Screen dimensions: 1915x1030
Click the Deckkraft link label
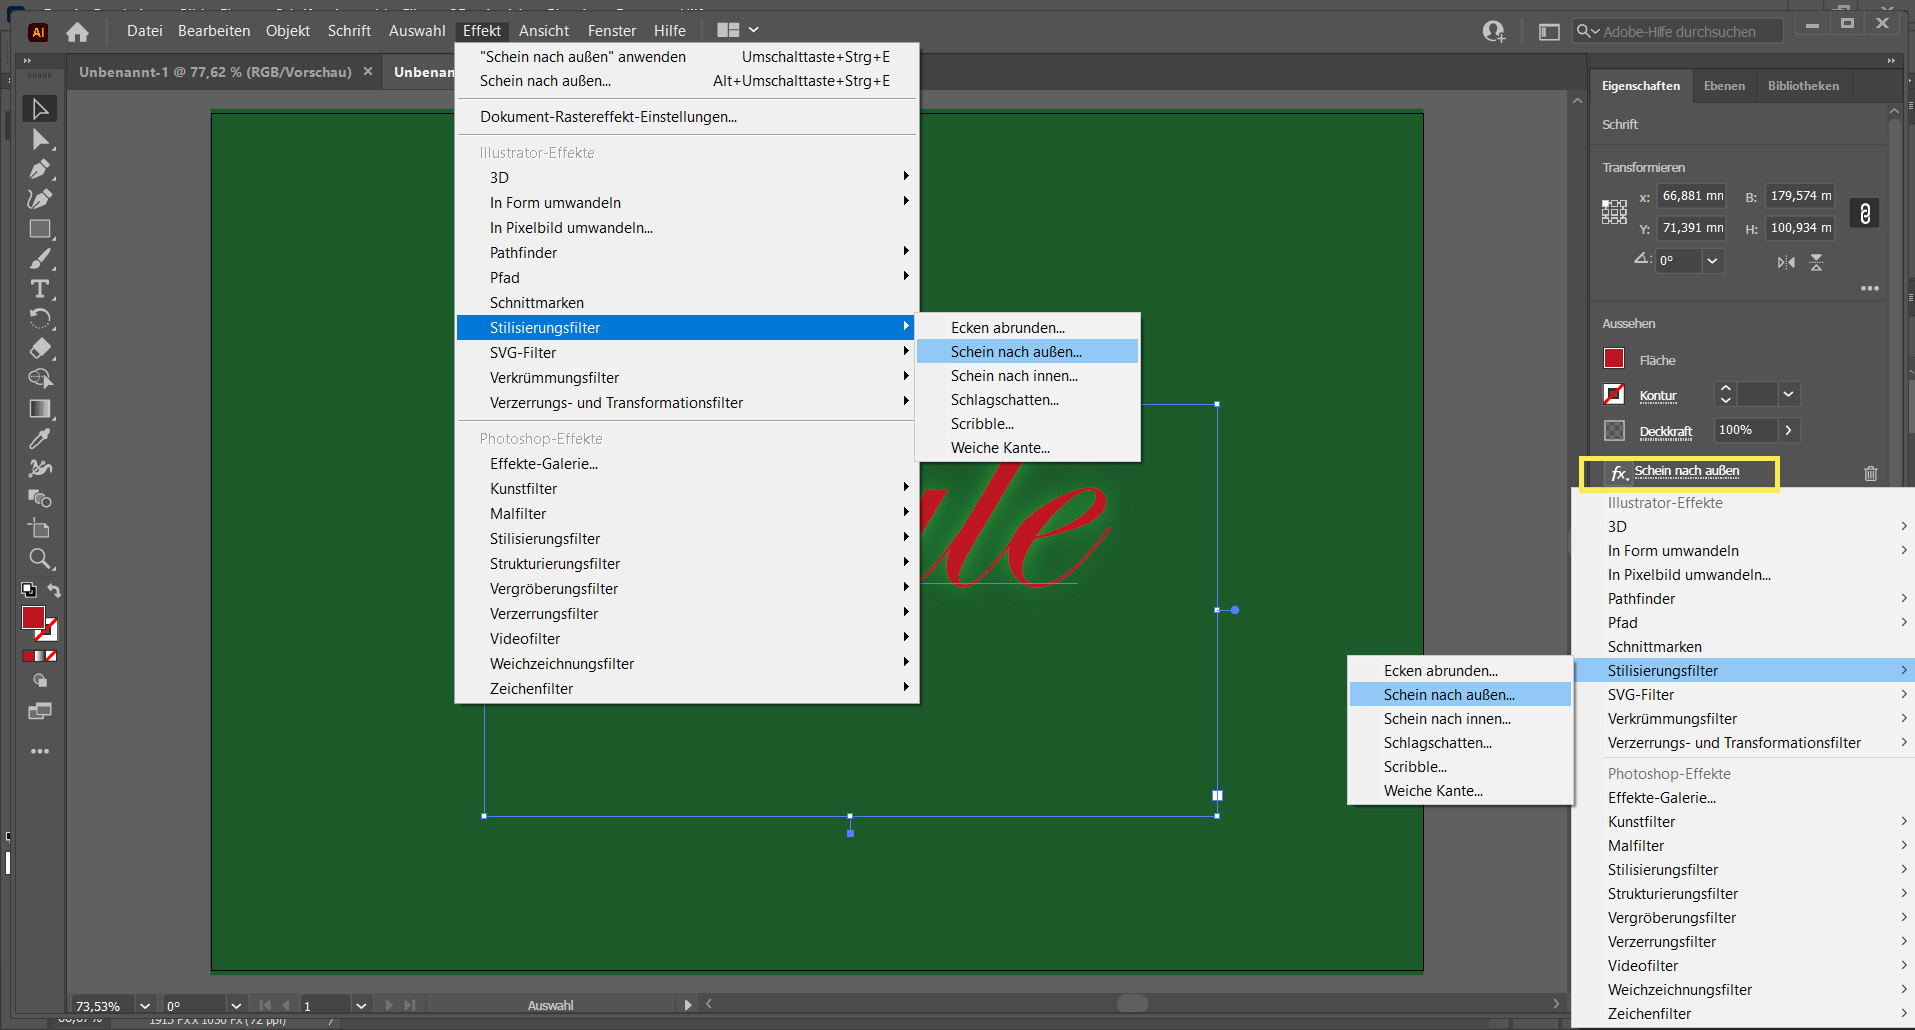pyautogui.click(x=1665, y=431)
